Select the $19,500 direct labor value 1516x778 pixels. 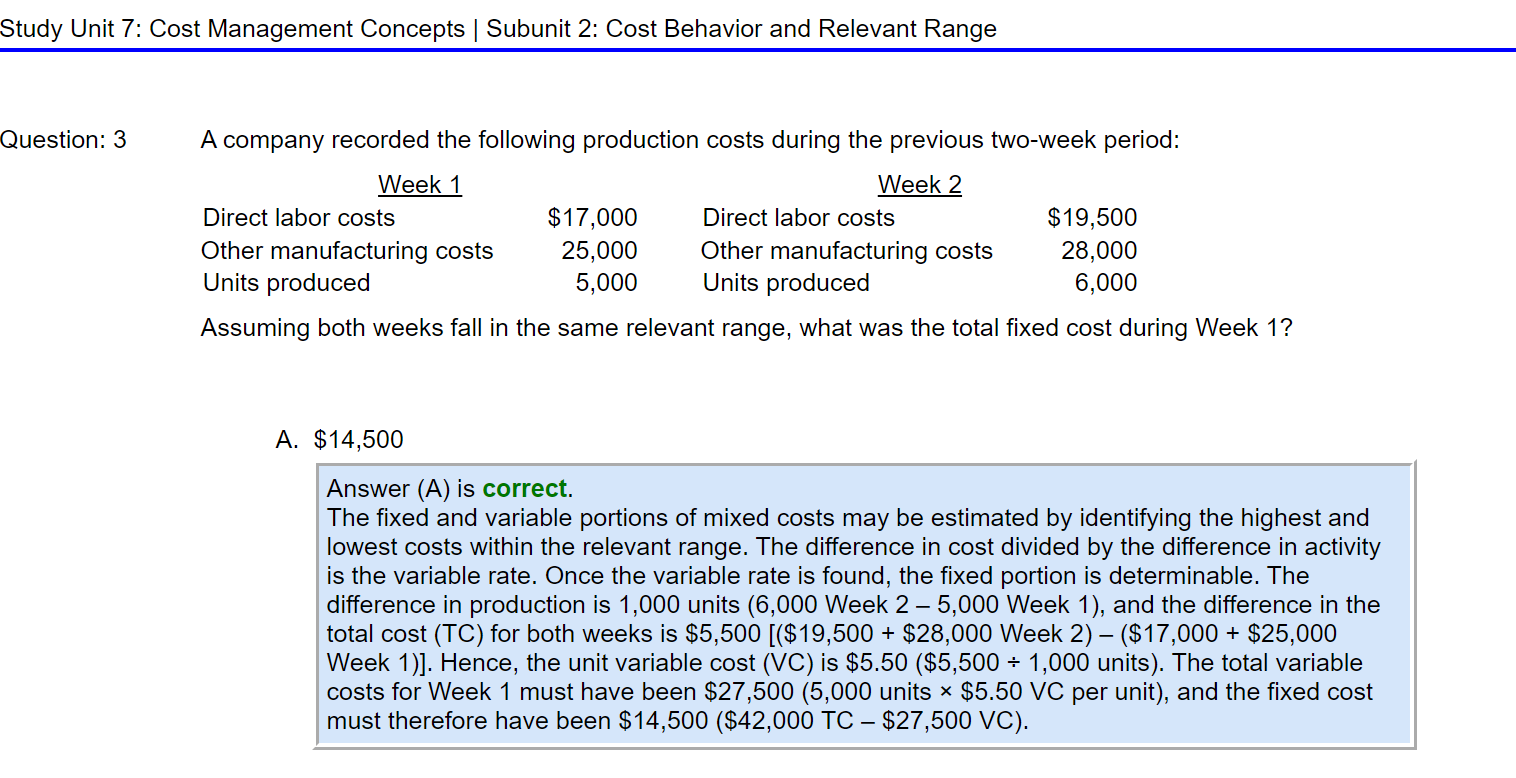tap(1092, 218)
